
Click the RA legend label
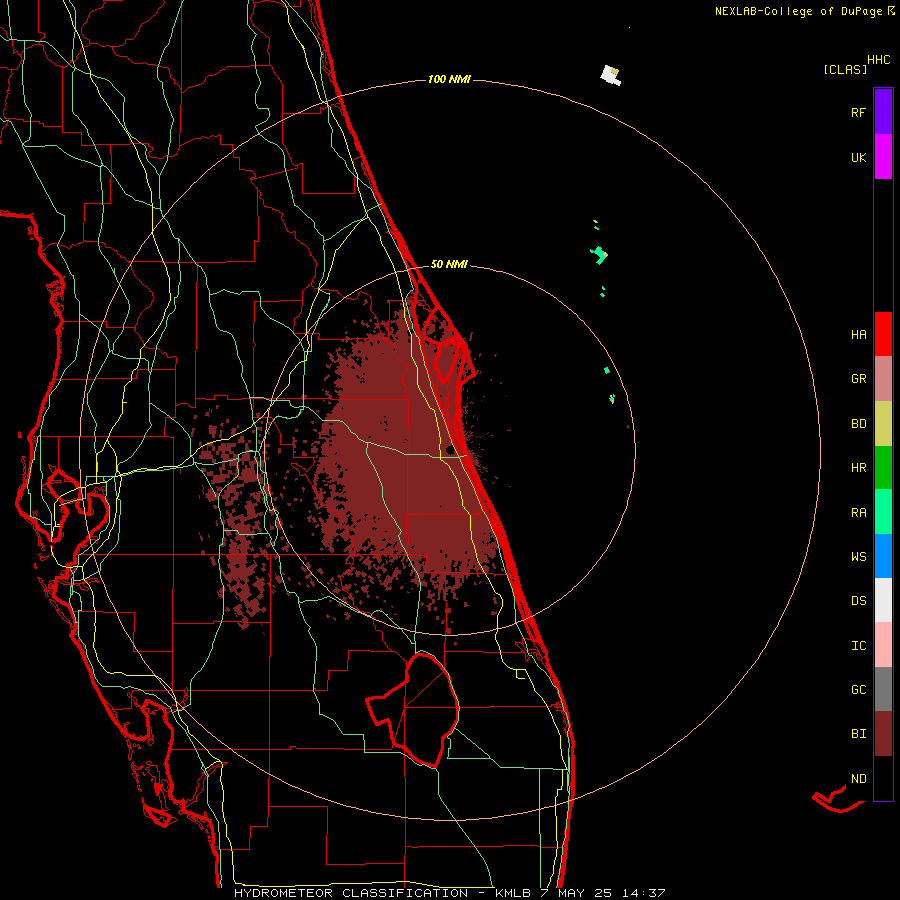(x=858, y=513)
